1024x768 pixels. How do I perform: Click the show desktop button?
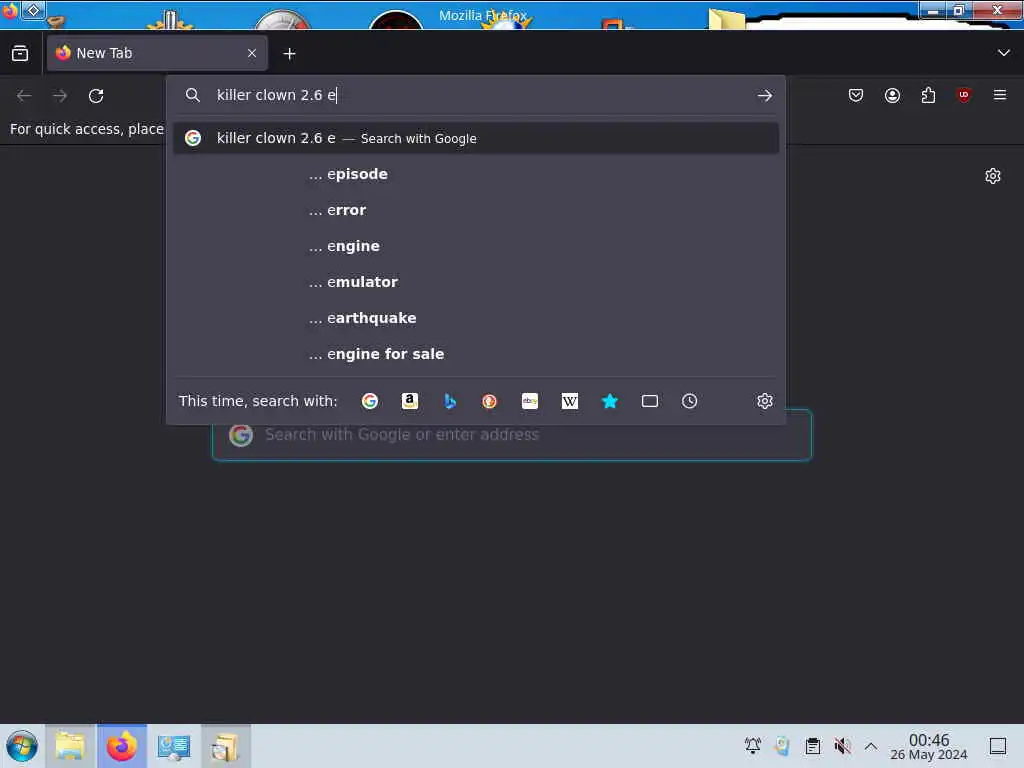(x=998, y=746)
